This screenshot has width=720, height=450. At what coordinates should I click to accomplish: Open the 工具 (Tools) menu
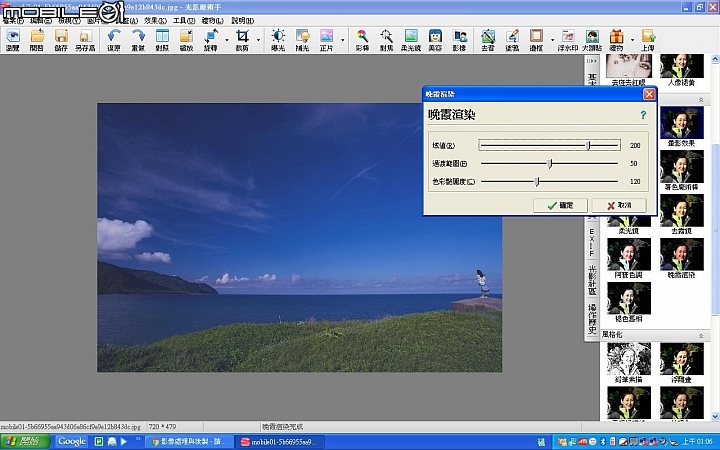(x=184, y=20)
